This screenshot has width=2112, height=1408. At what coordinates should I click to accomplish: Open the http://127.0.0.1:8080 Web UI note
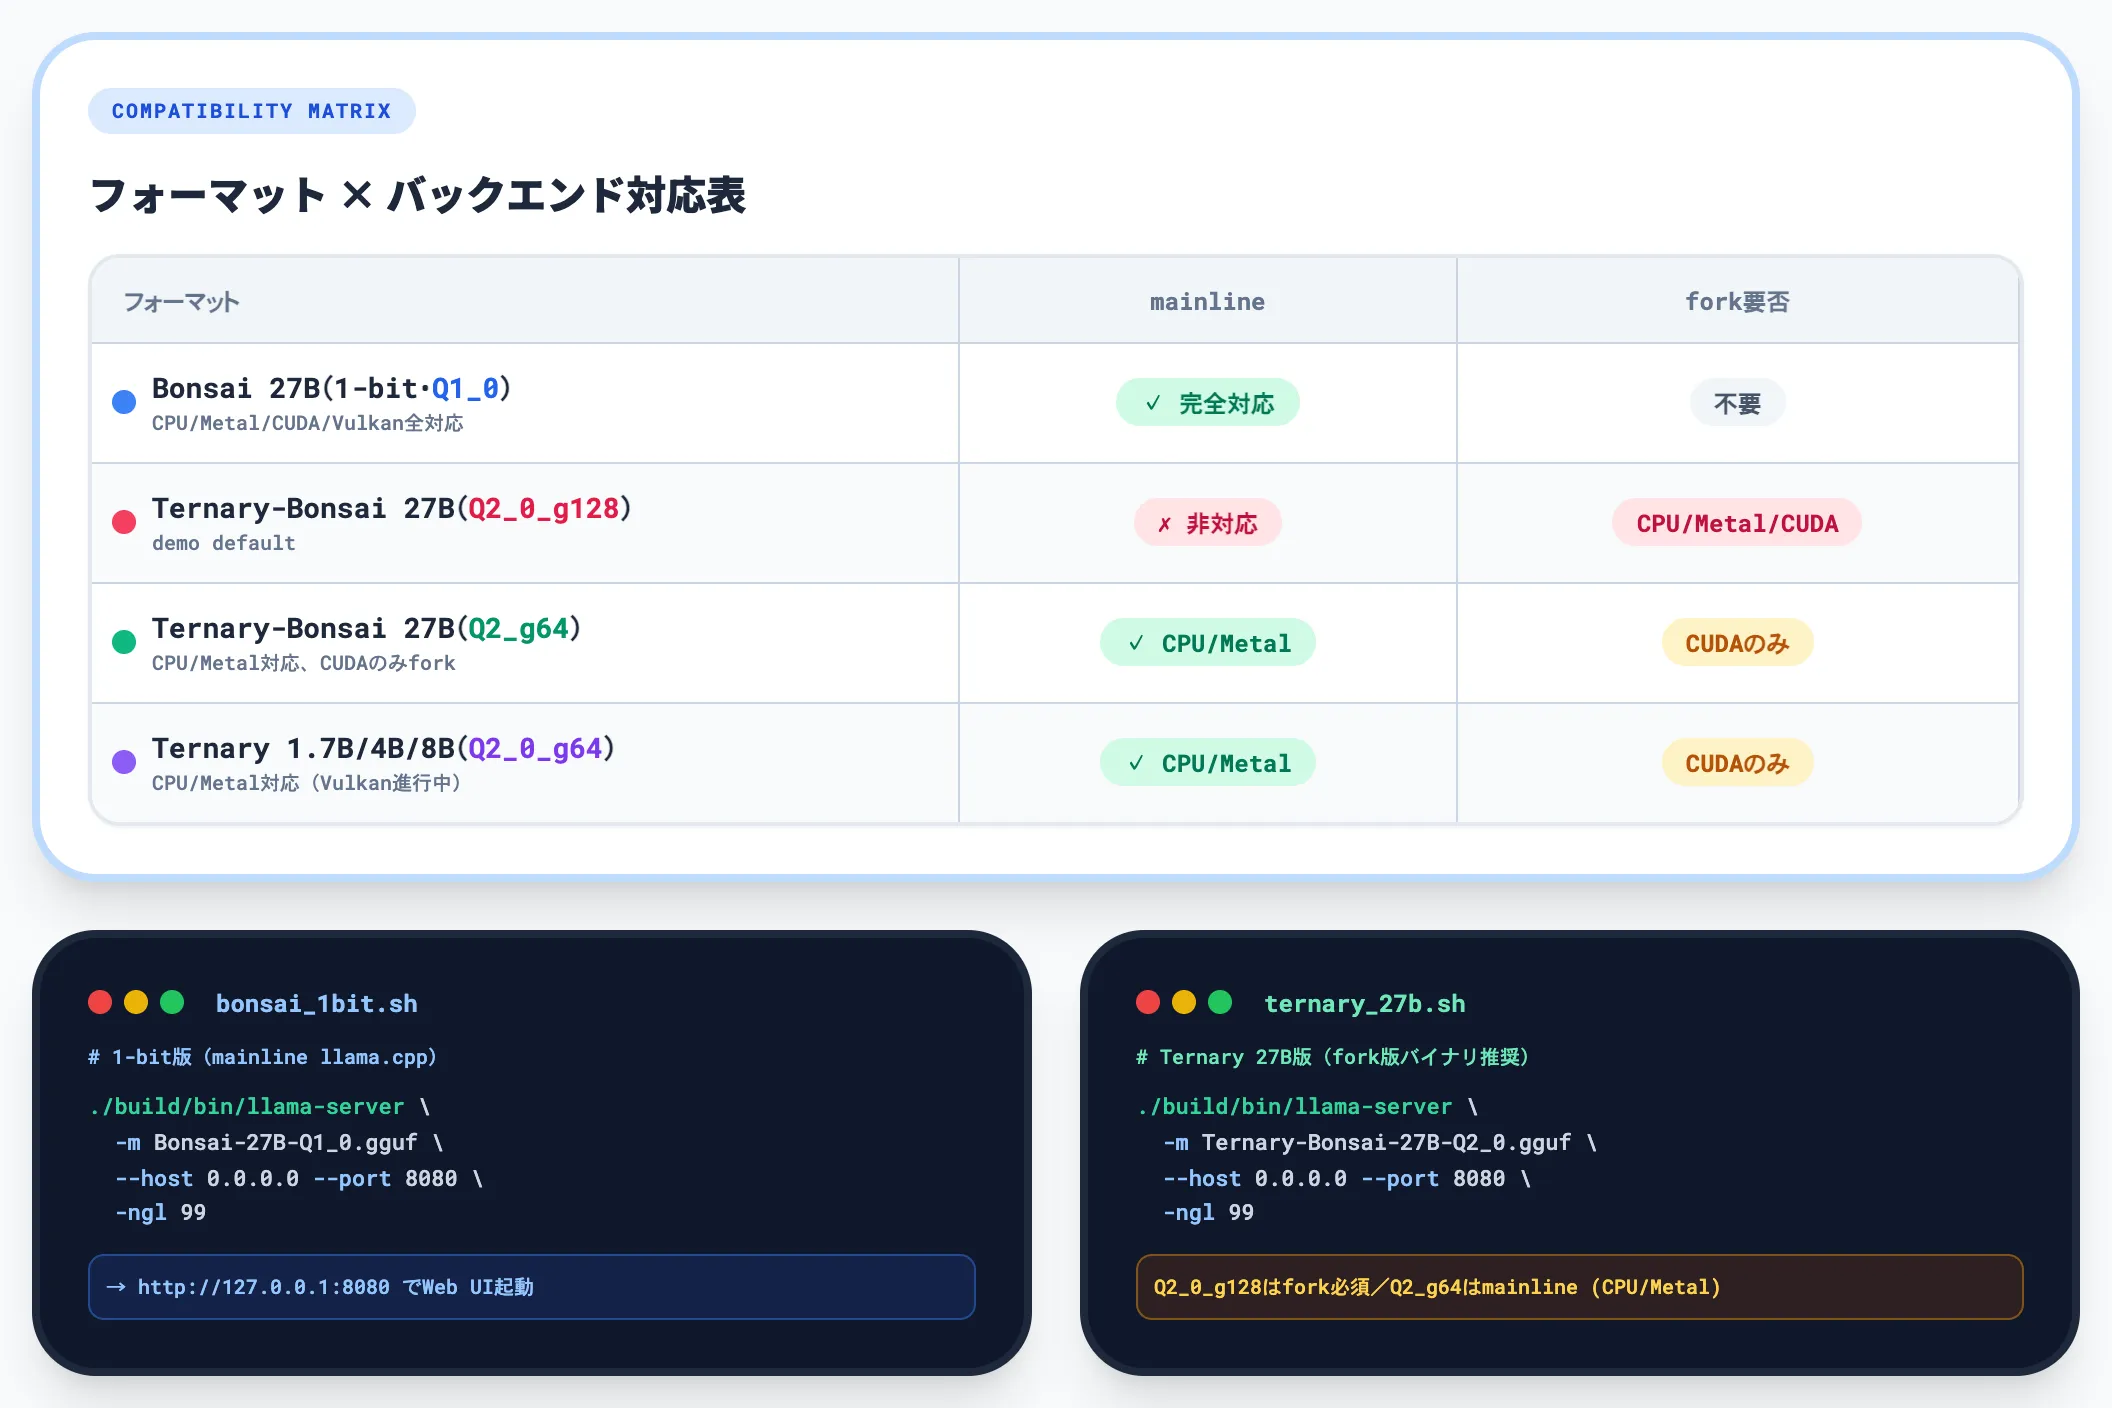click(x=532, y=1287)
